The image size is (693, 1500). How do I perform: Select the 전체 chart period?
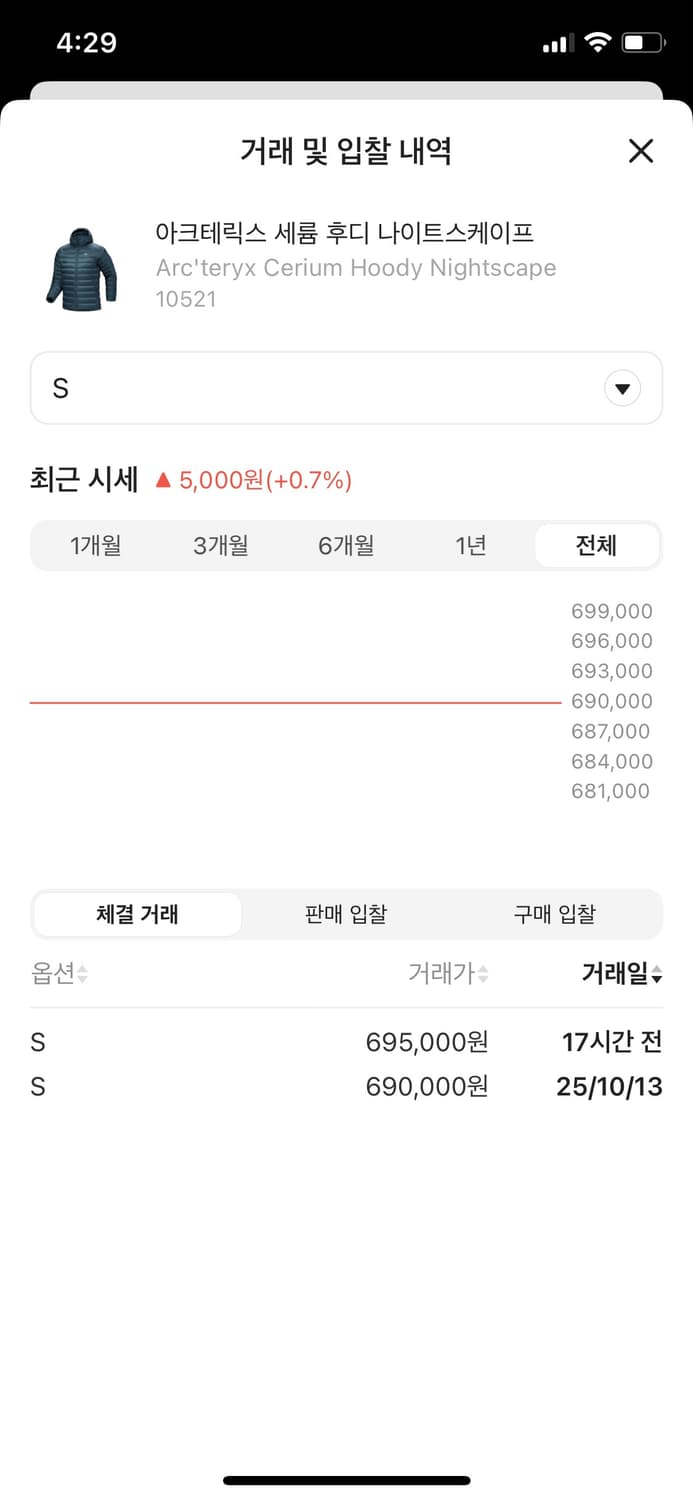pyautogui.click(x=596, y=545)
